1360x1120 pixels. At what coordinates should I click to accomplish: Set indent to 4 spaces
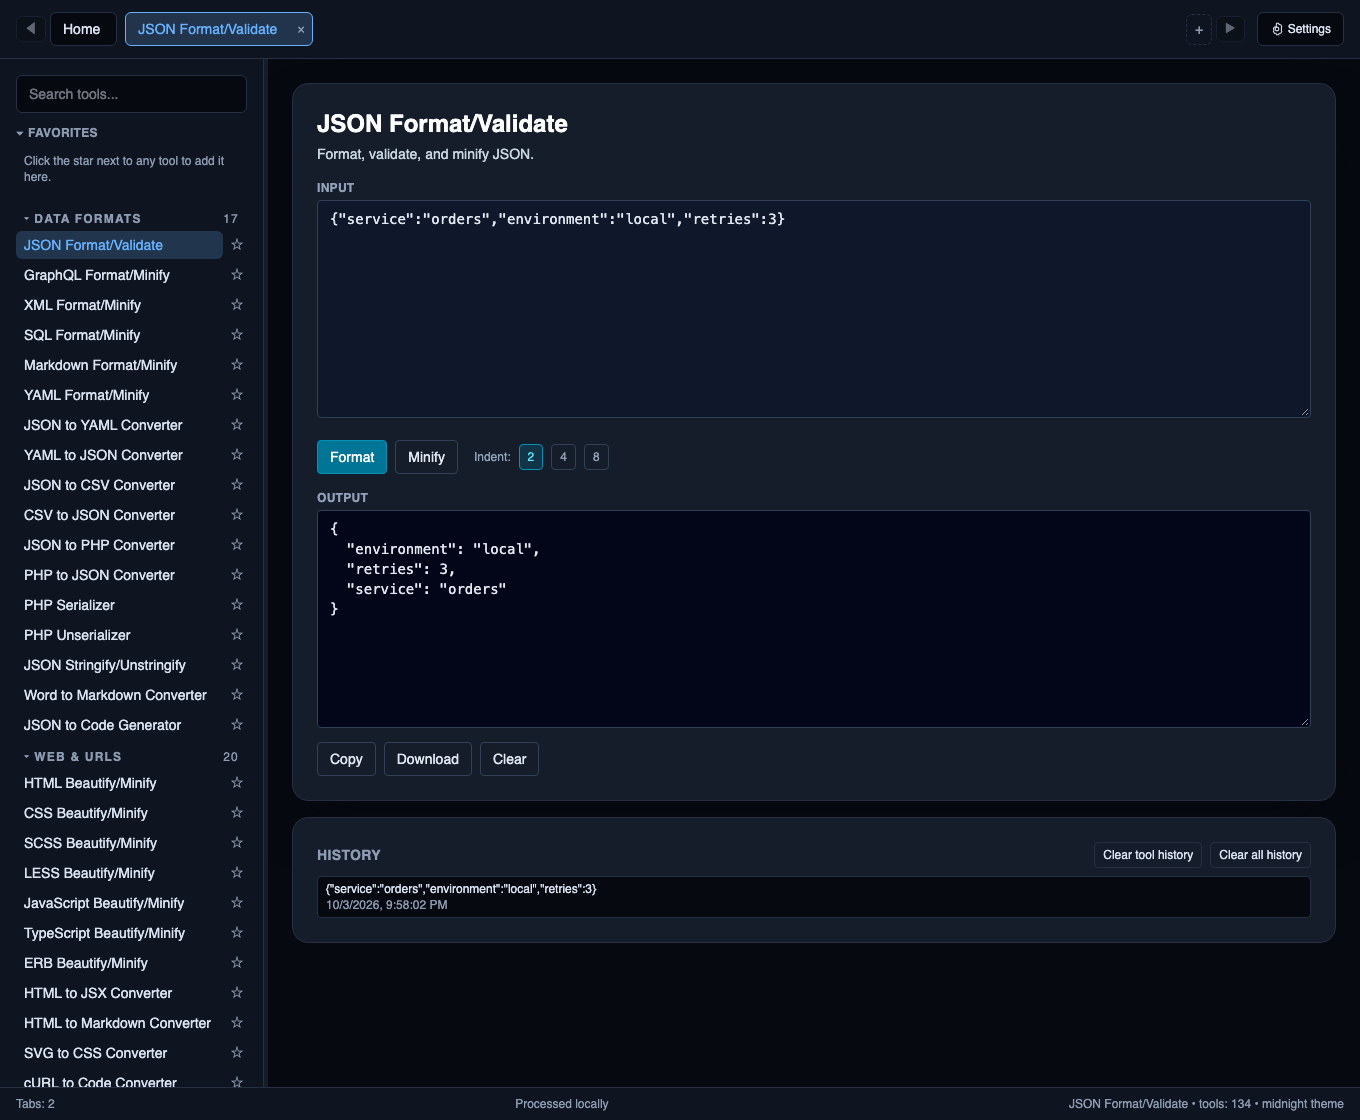click(x=563, y=457)
